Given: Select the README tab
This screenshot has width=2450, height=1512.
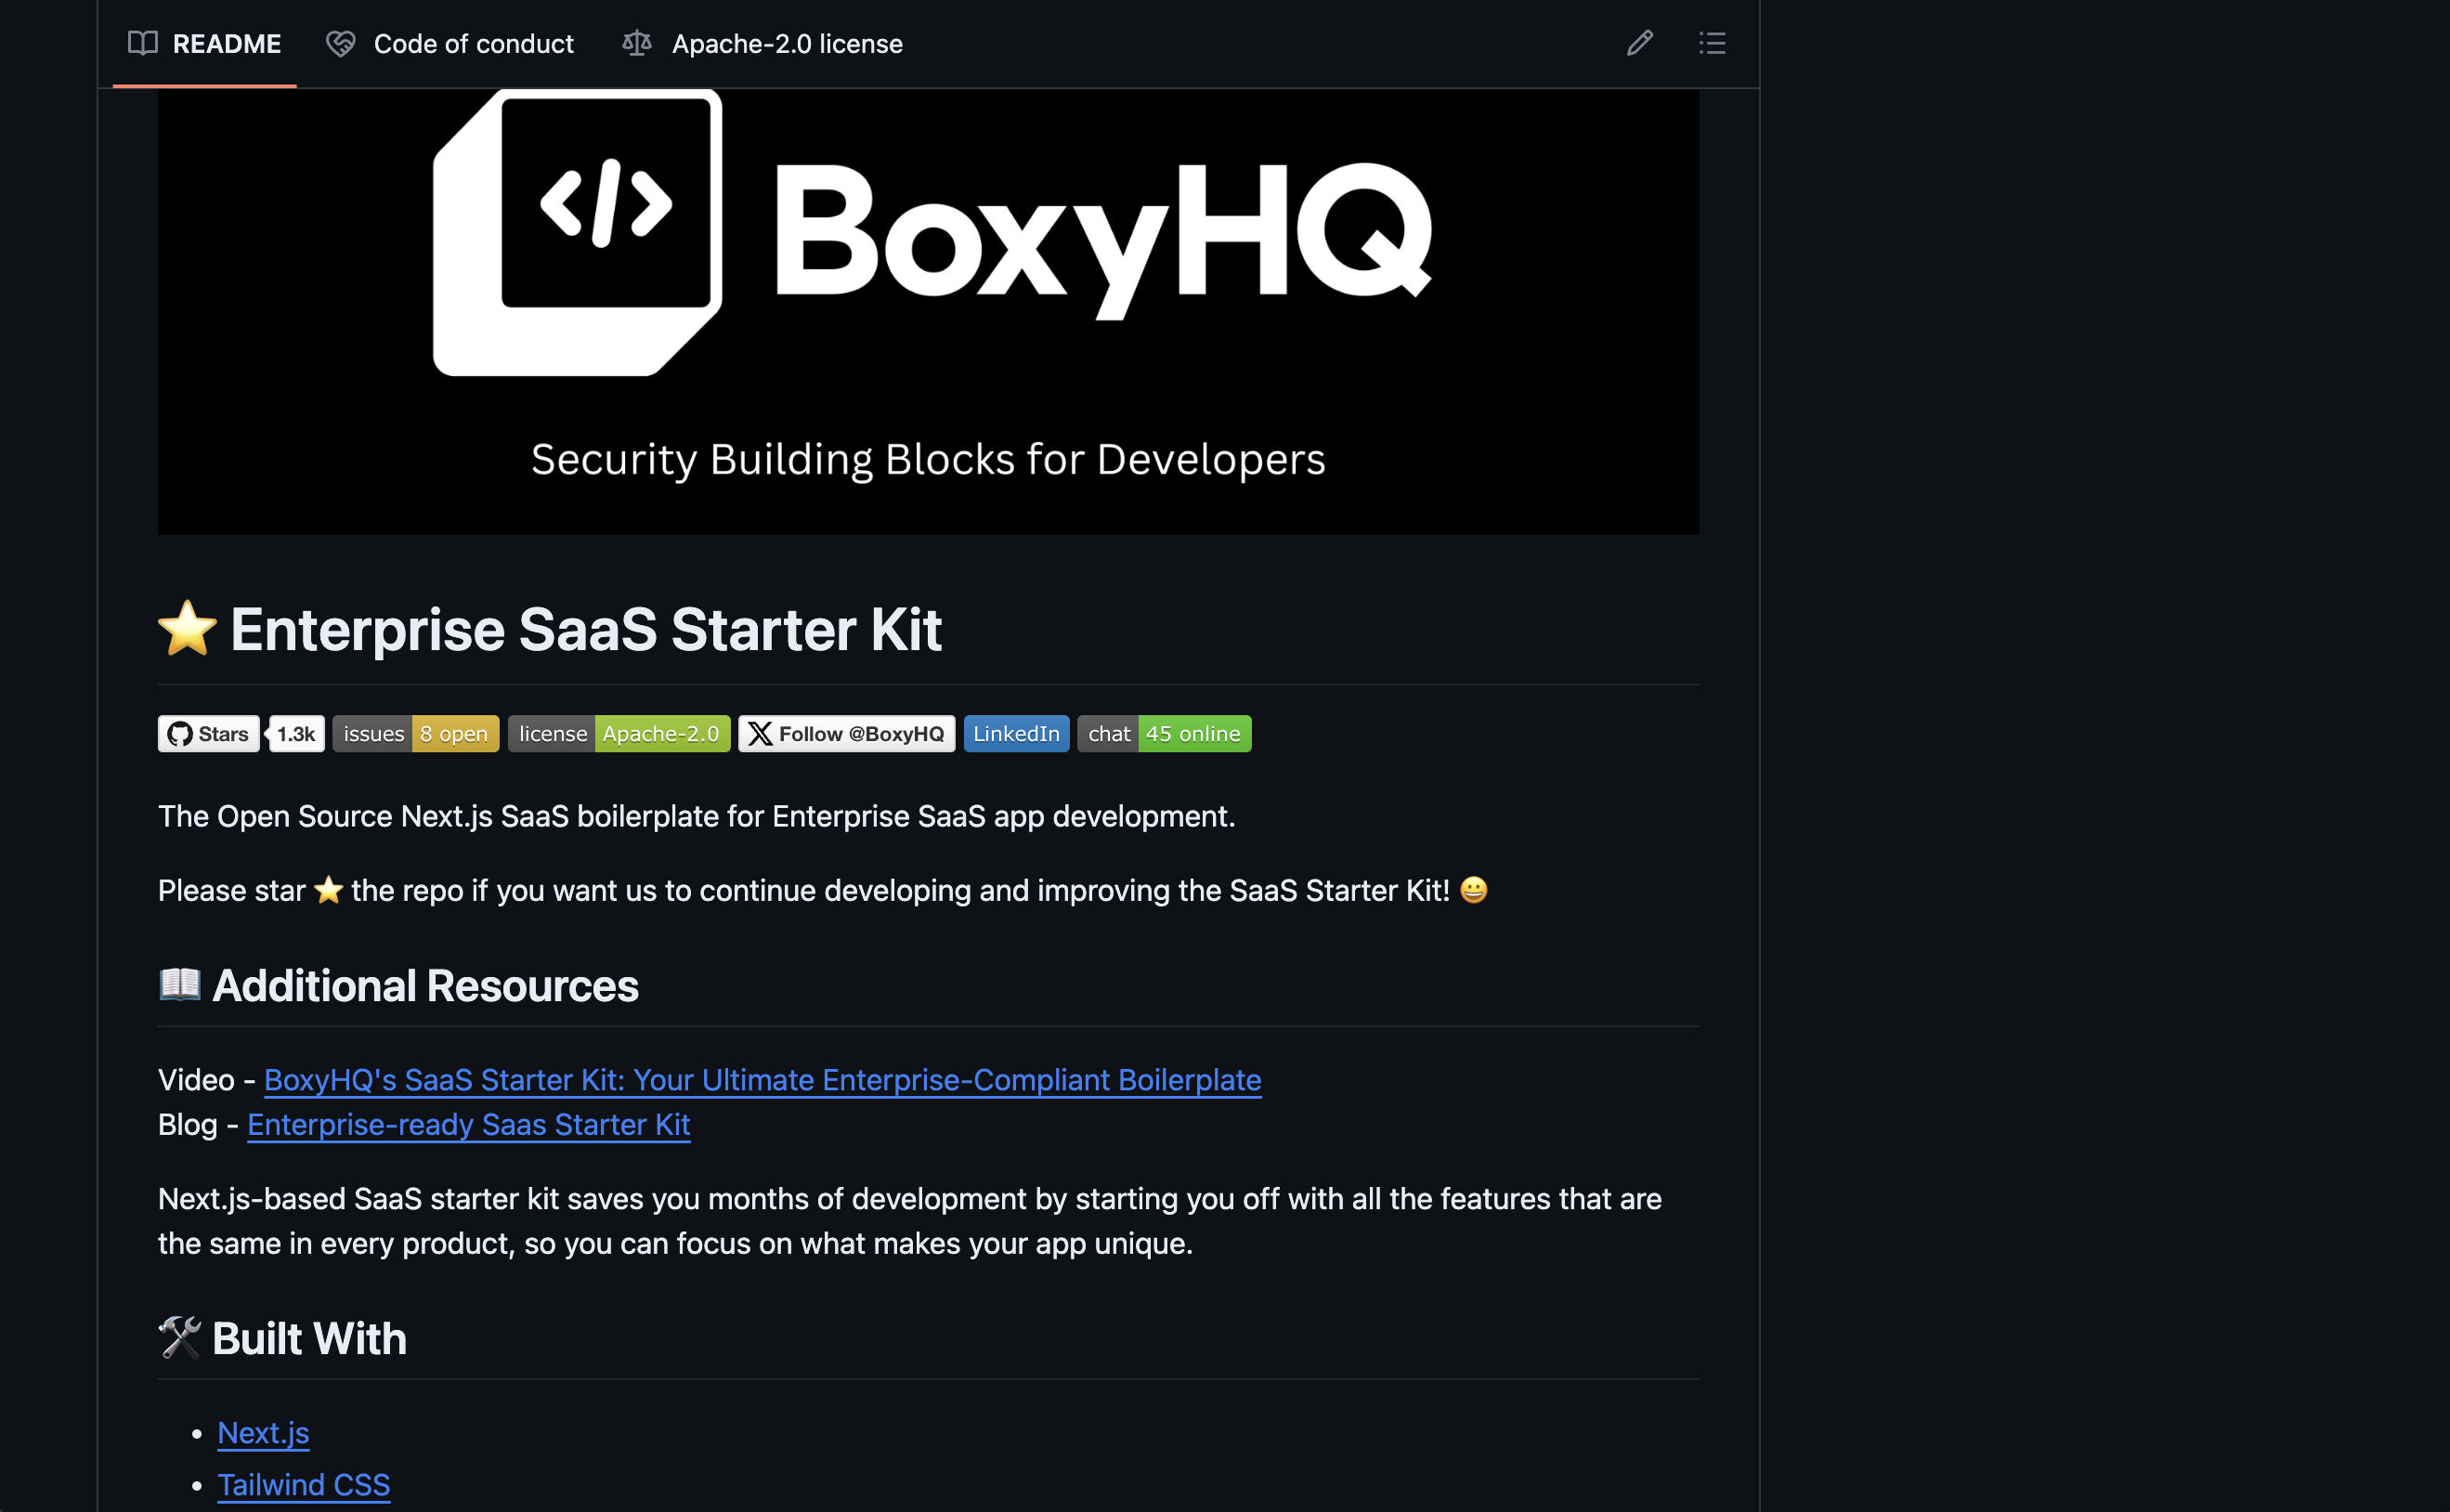Looking at the screenshot, I should pos(205,44).
